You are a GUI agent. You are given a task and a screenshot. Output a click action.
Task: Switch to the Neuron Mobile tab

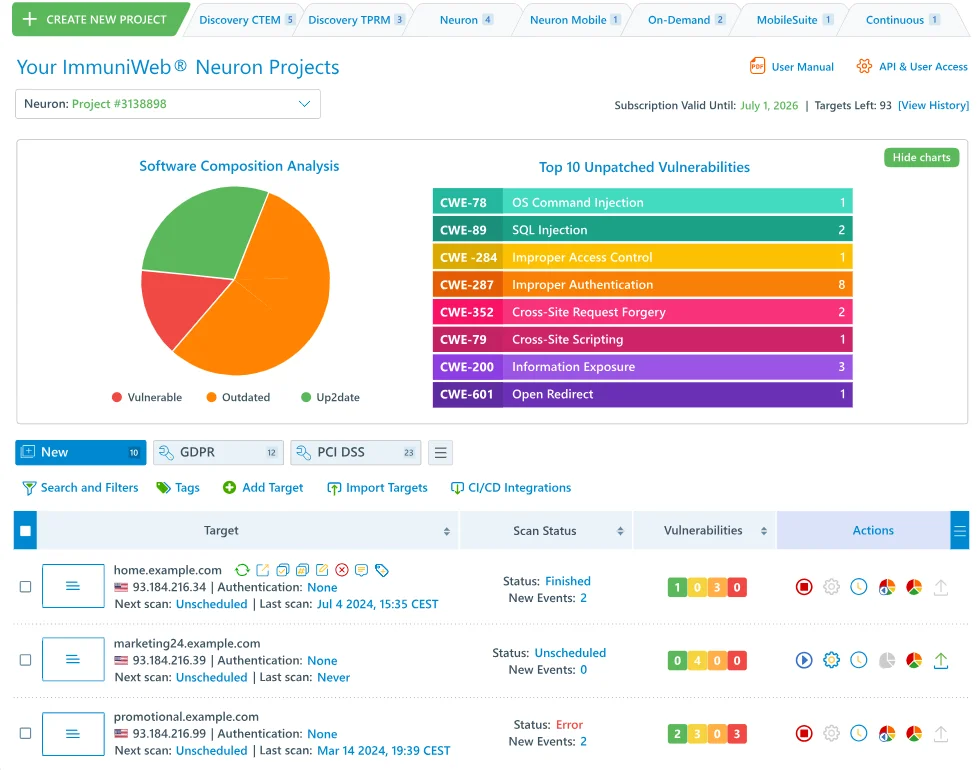point(574,20)
